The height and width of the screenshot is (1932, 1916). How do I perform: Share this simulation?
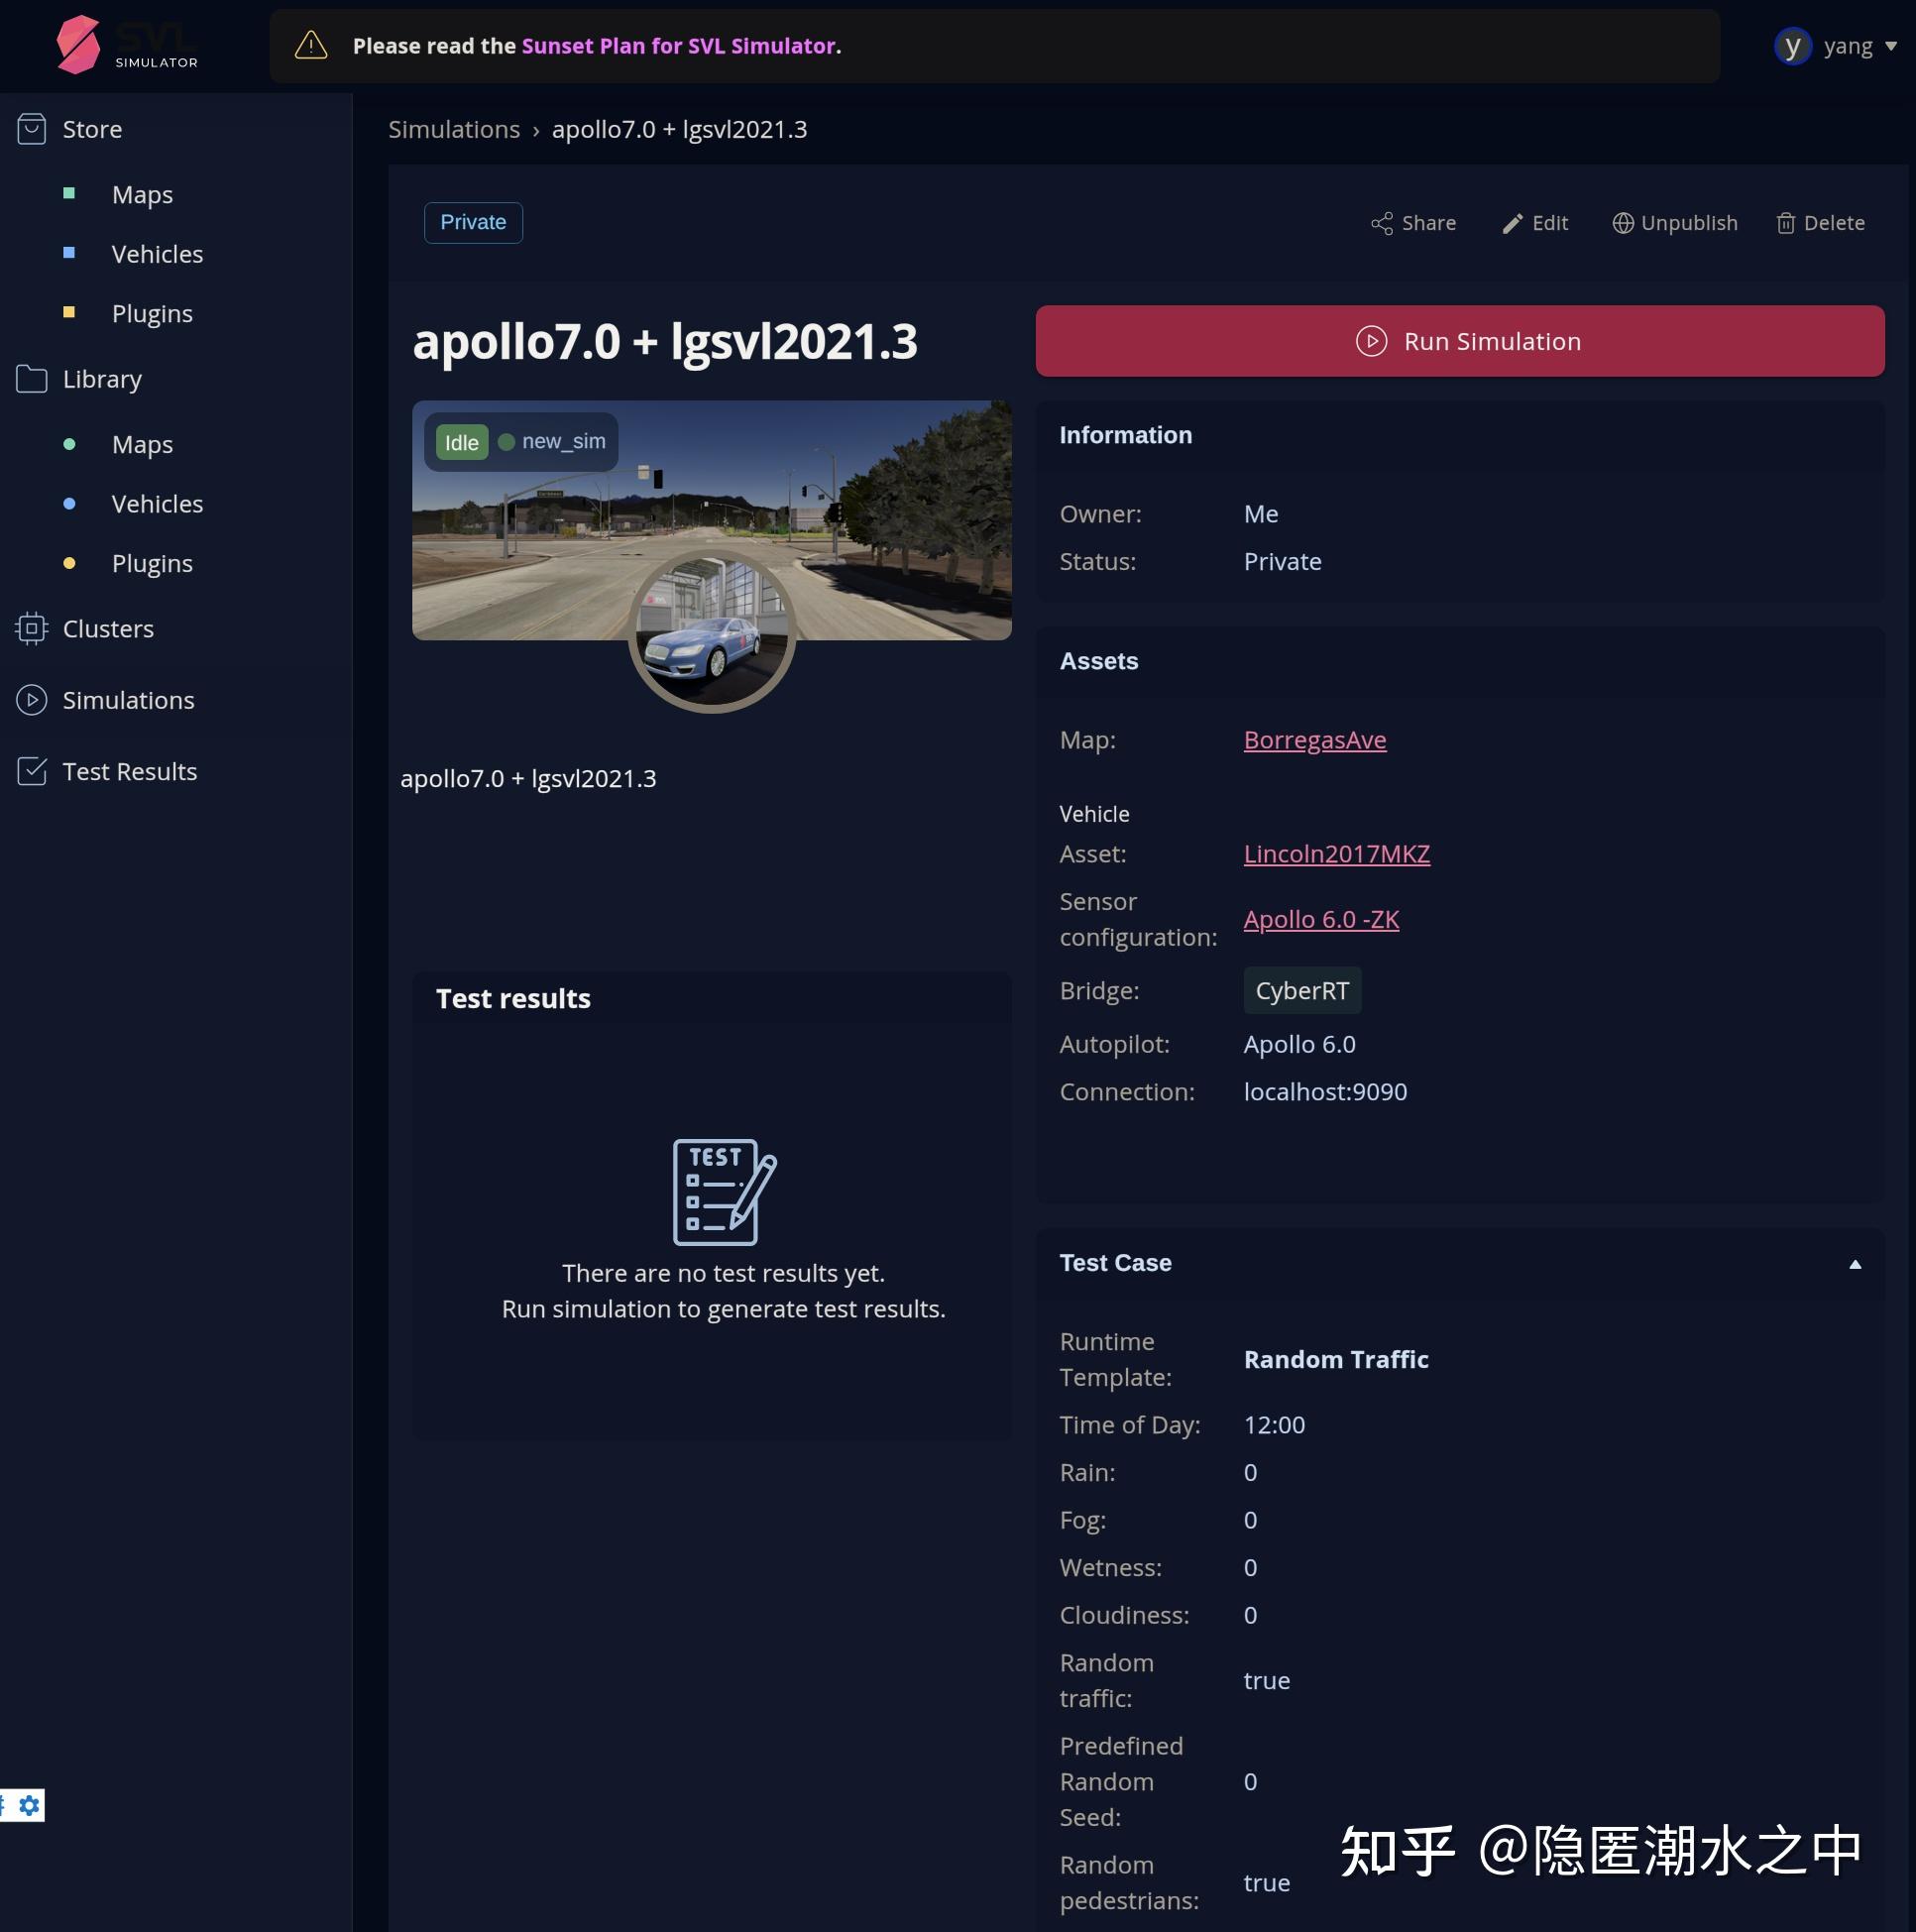point(1413,222)
